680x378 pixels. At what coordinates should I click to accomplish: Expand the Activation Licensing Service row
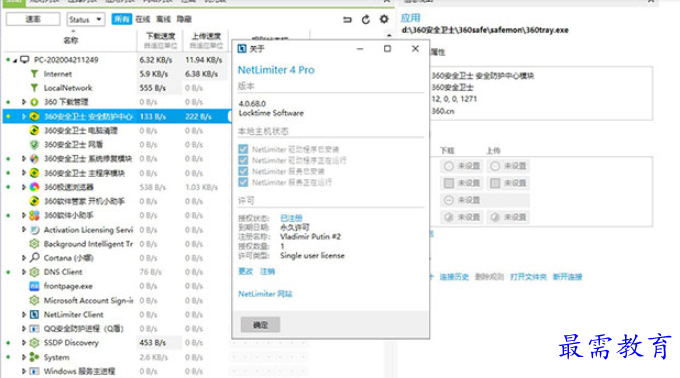(24, 229)
